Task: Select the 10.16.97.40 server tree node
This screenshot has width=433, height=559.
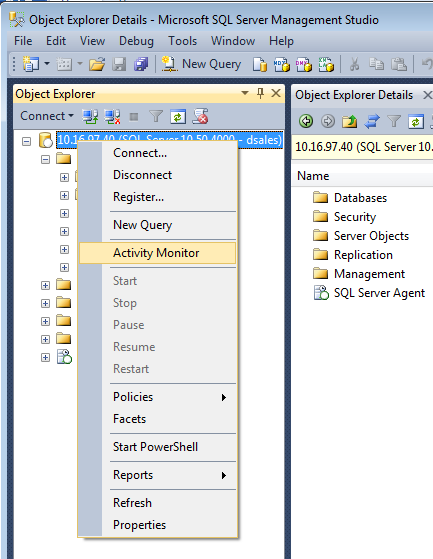Action: pyautogui.click(x=170, y=139)
